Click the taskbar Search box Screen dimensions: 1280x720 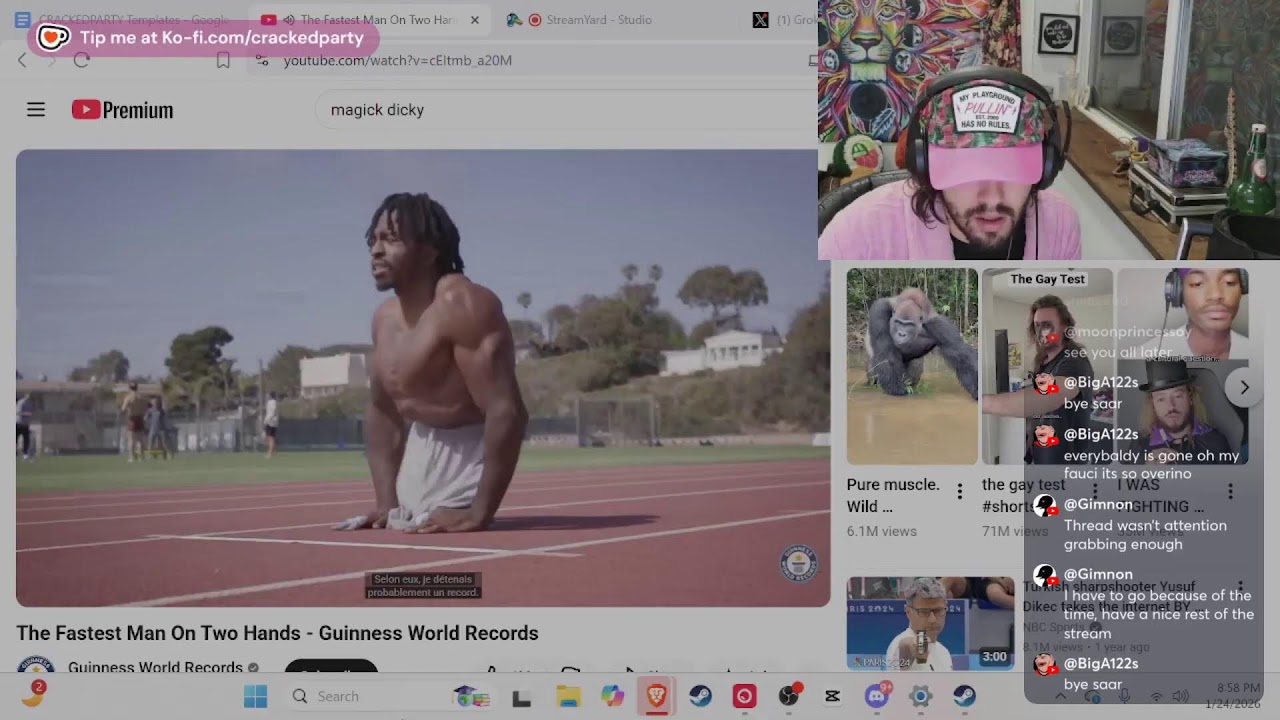click(x=360, y=696)
